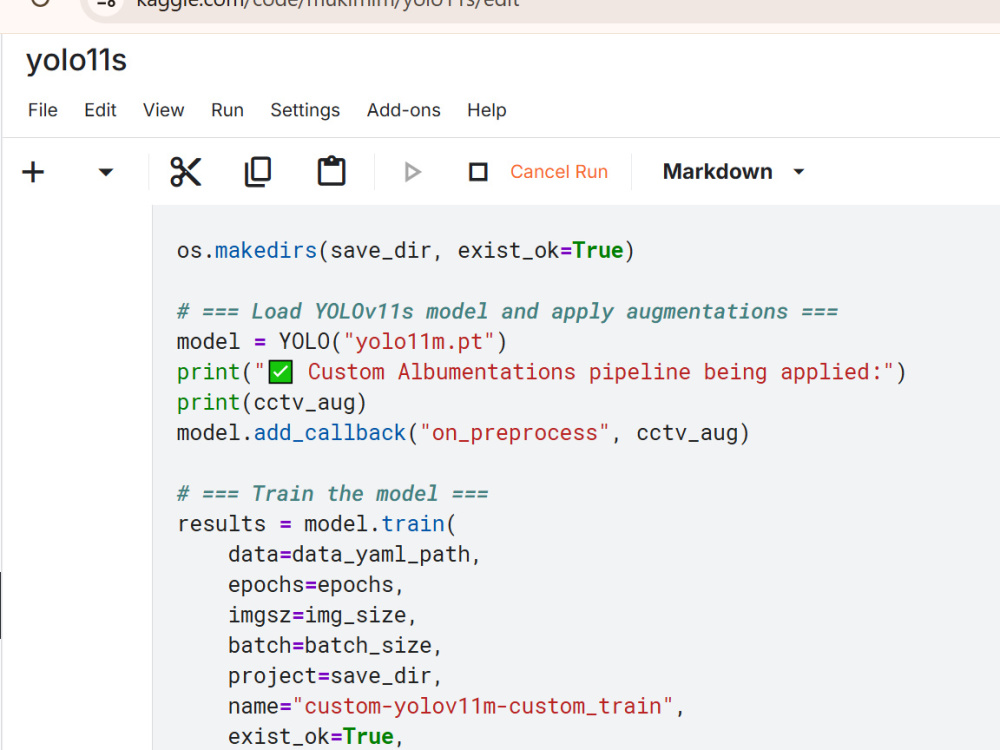Open the Settings menu
Image resolution: width=1000 pixels, height=750 pixels.
click(305, 110)
